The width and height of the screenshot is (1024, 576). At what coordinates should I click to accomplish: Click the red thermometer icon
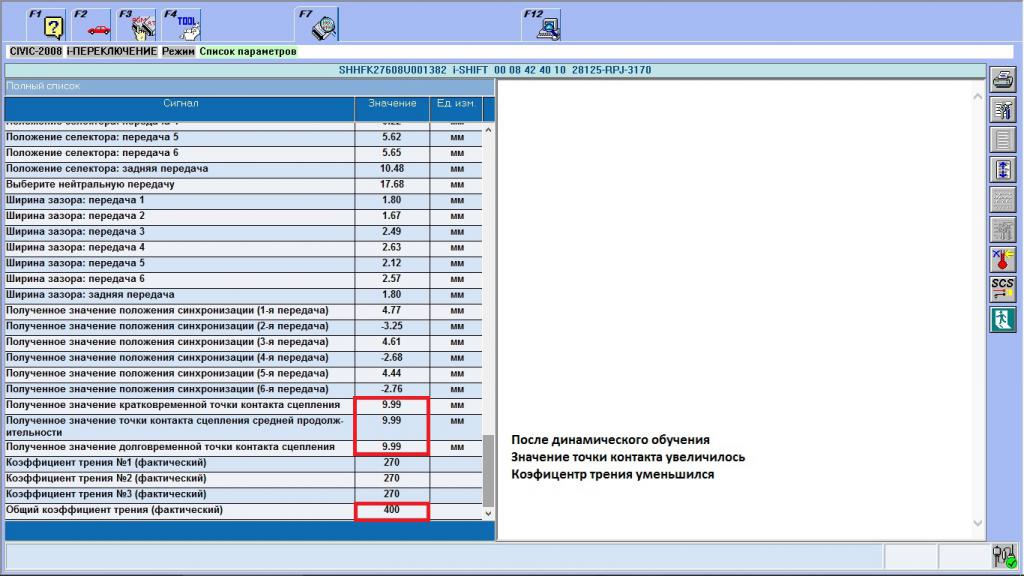click(1001, 260)
